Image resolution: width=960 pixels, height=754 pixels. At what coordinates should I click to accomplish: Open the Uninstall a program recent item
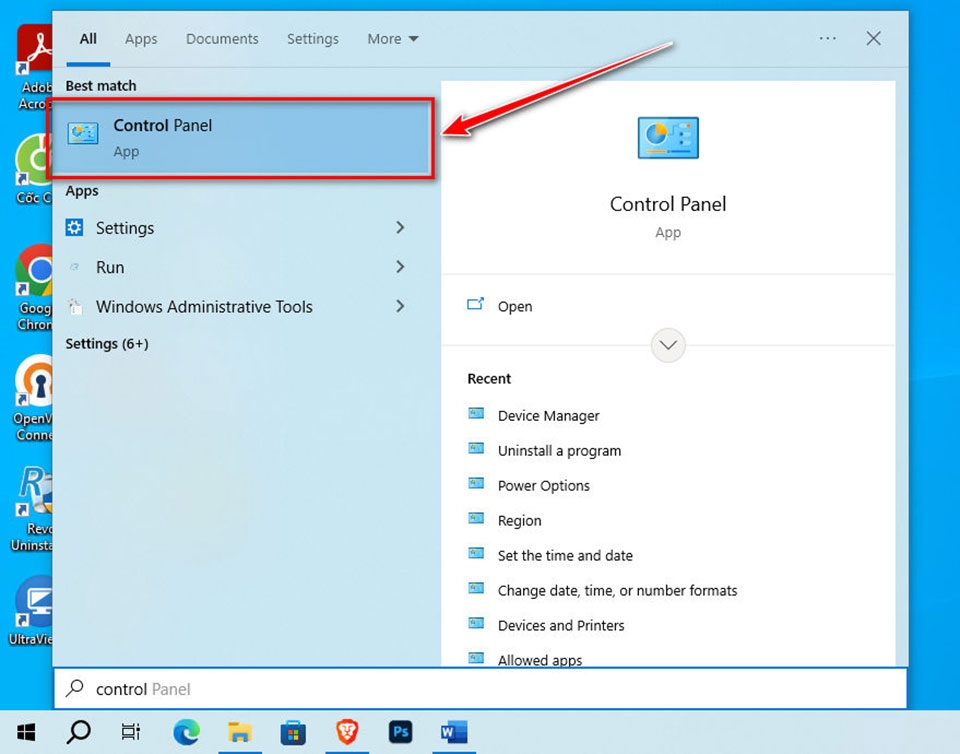coord(559,450)
